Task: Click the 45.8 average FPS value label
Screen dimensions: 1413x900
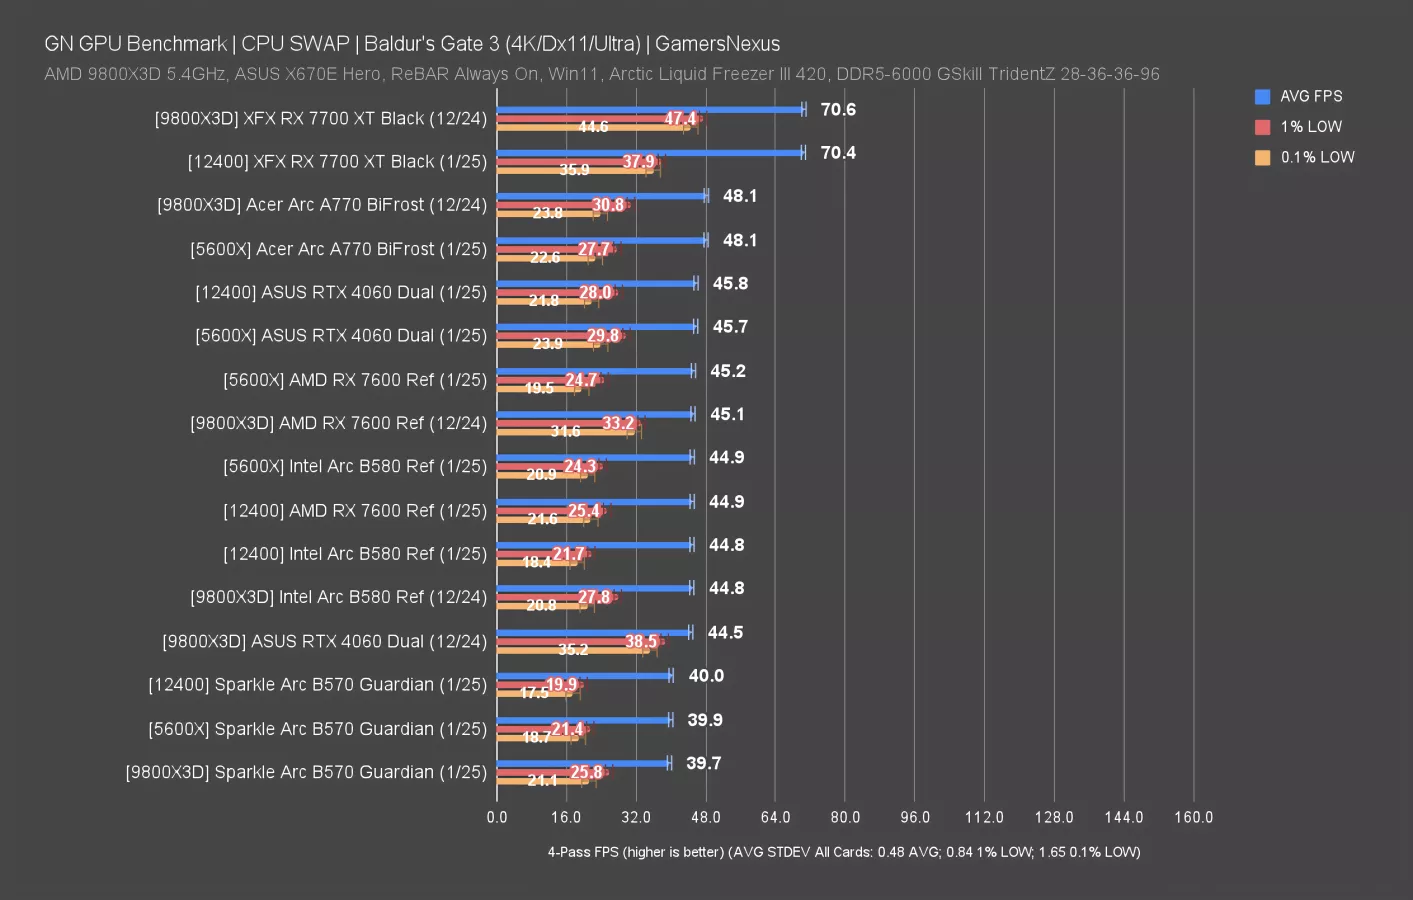Action: pyautogui.click(x=730, y=284)
